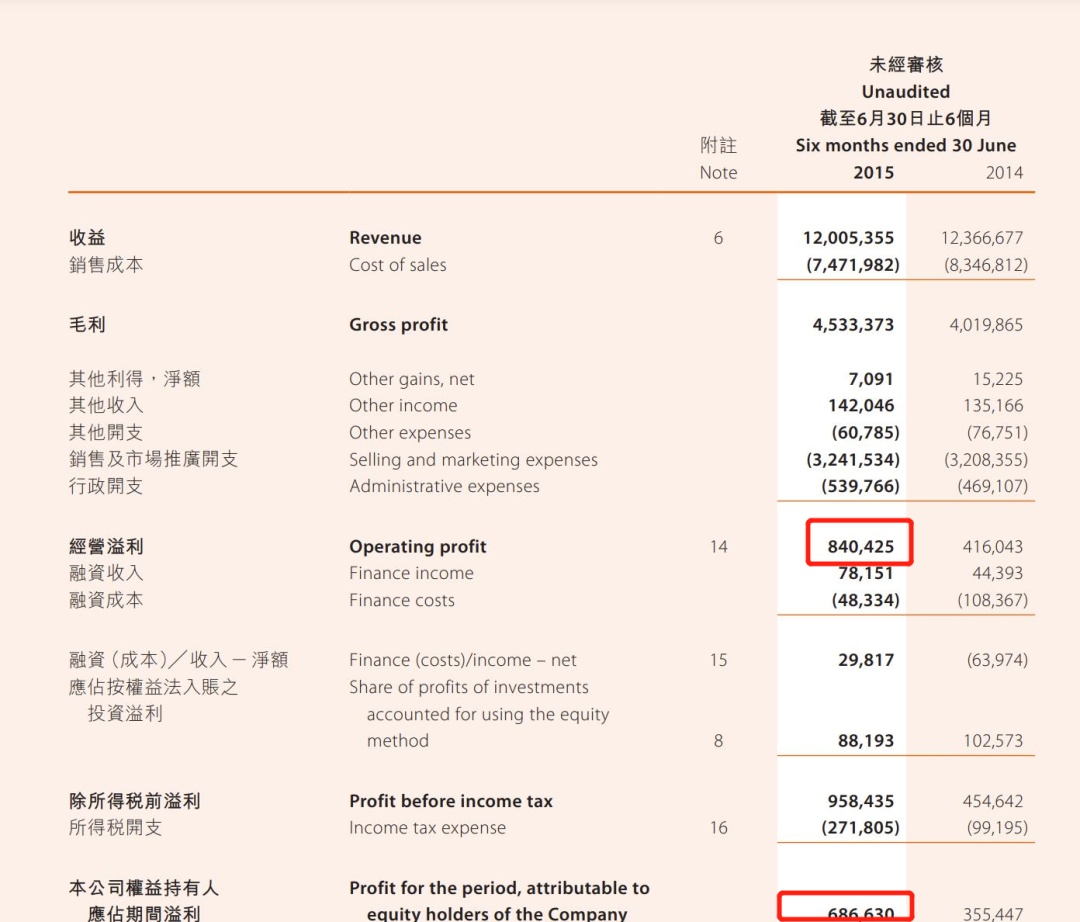This screenshot has height=922, width=1080.
Task: Select 'Selling and marketing expenses' label
Action: tap(473, 459)
